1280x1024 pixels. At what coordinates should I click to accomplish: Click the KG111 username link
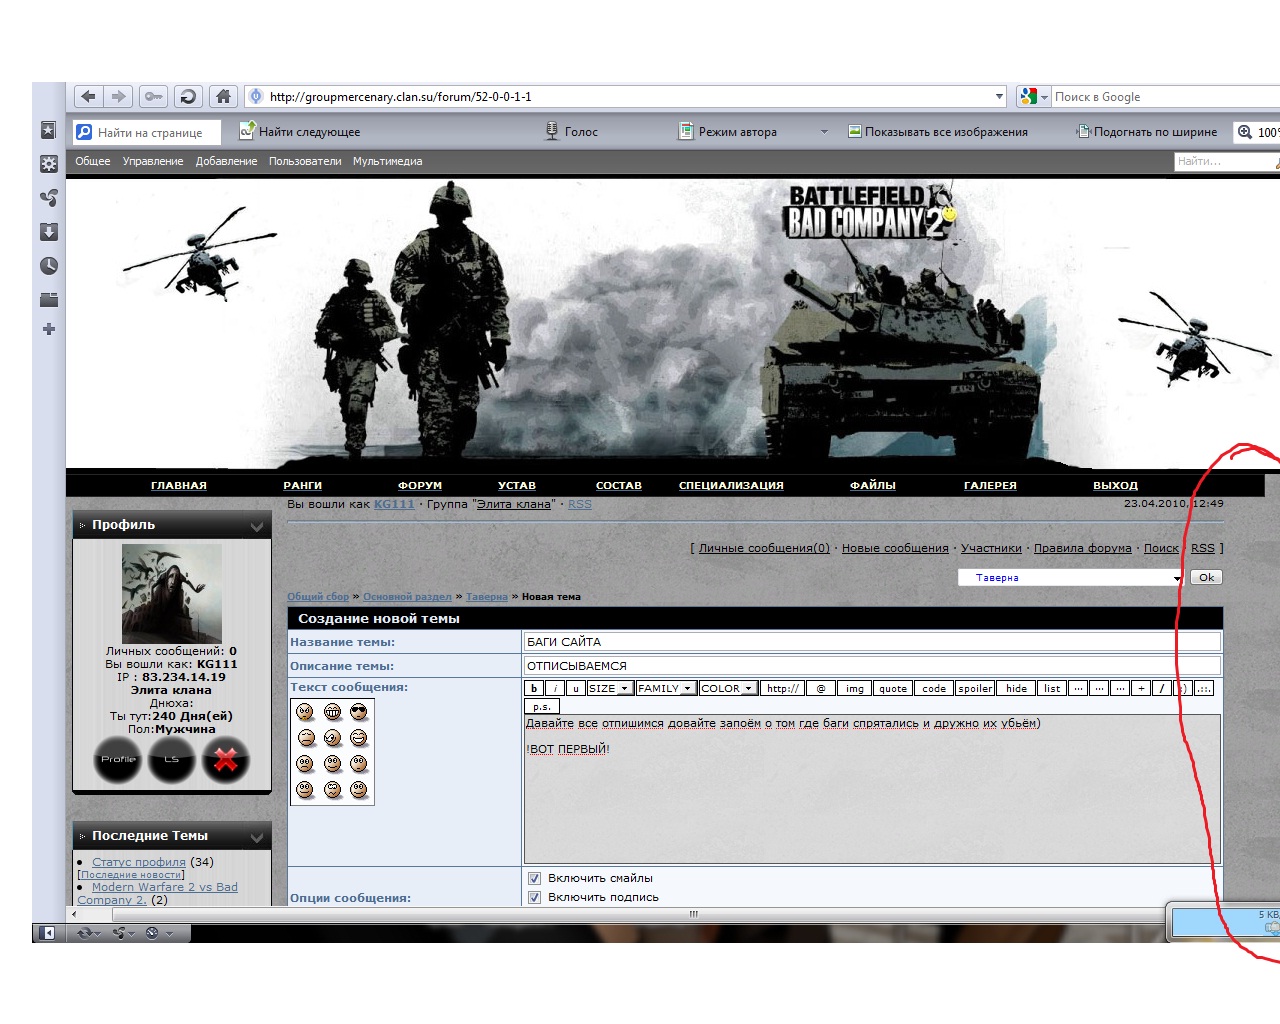(394, 504)
